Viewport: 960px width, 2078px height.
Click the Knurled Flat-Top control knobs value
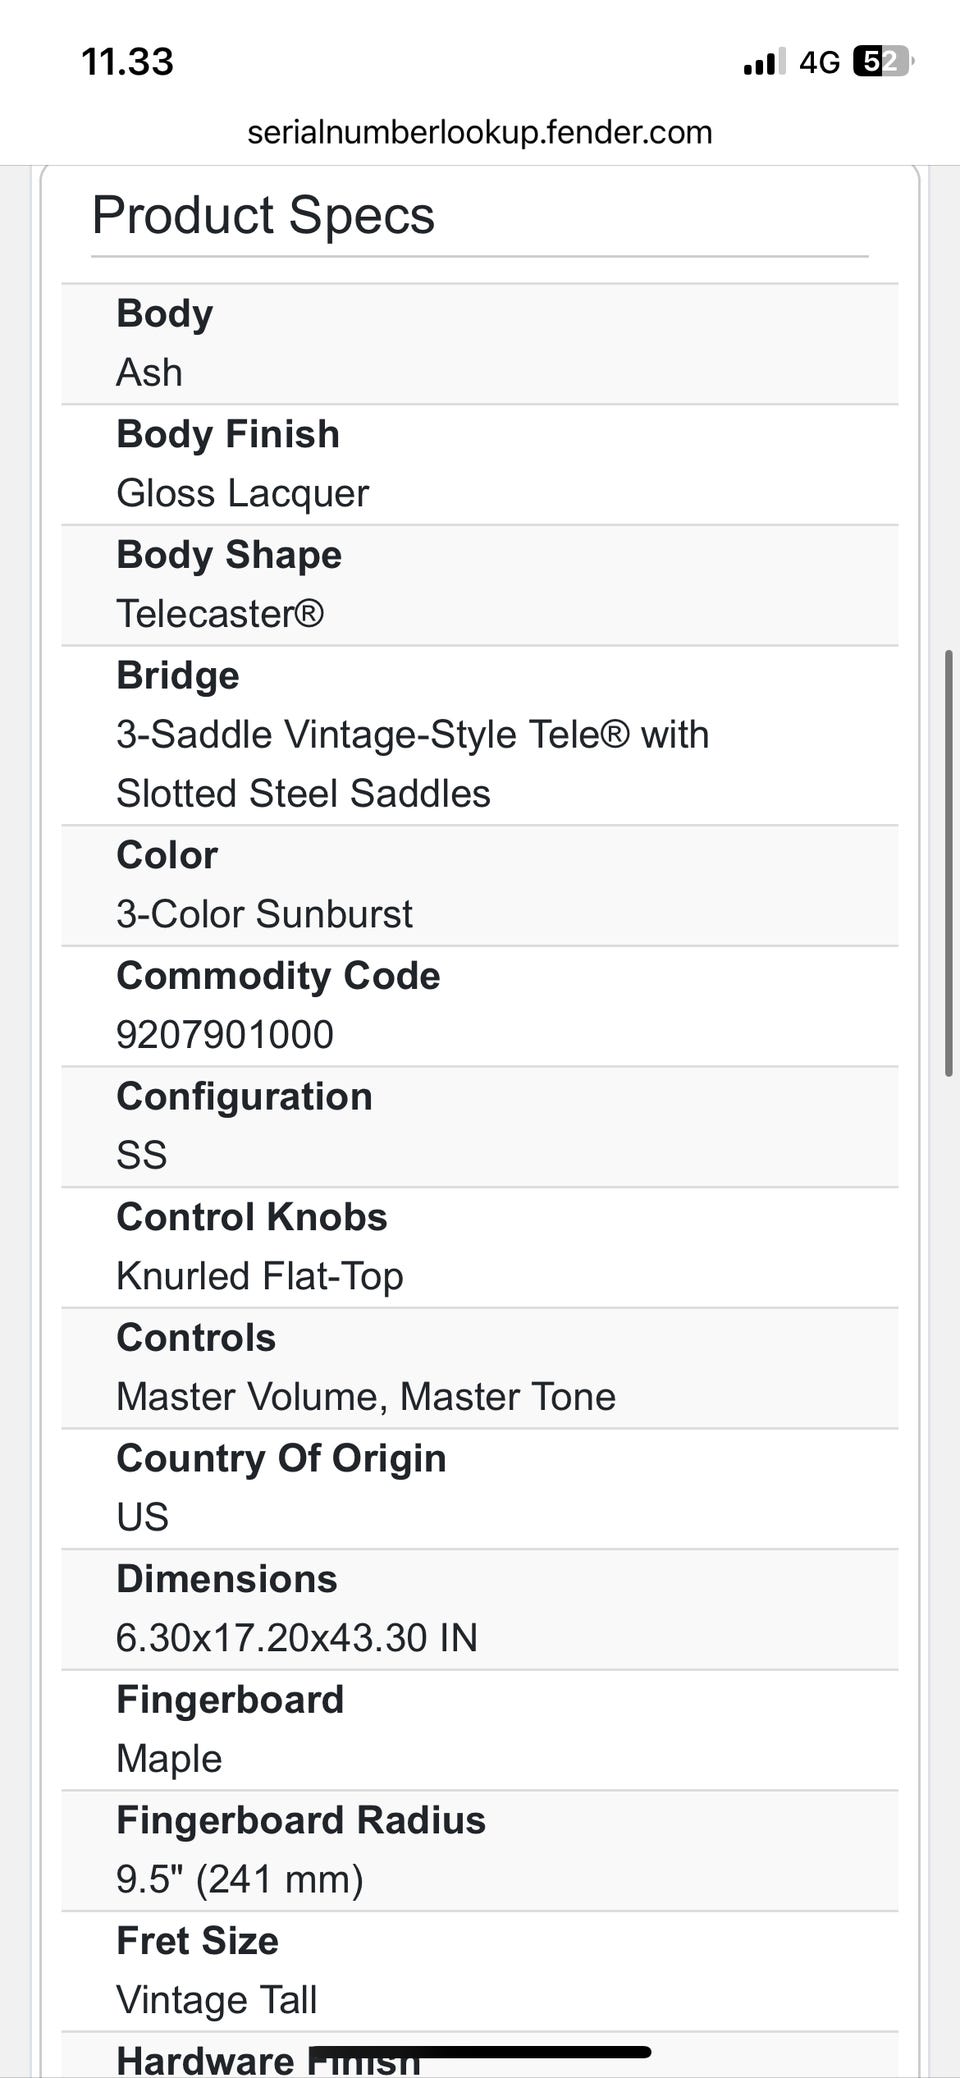(x=260, y=1276)
